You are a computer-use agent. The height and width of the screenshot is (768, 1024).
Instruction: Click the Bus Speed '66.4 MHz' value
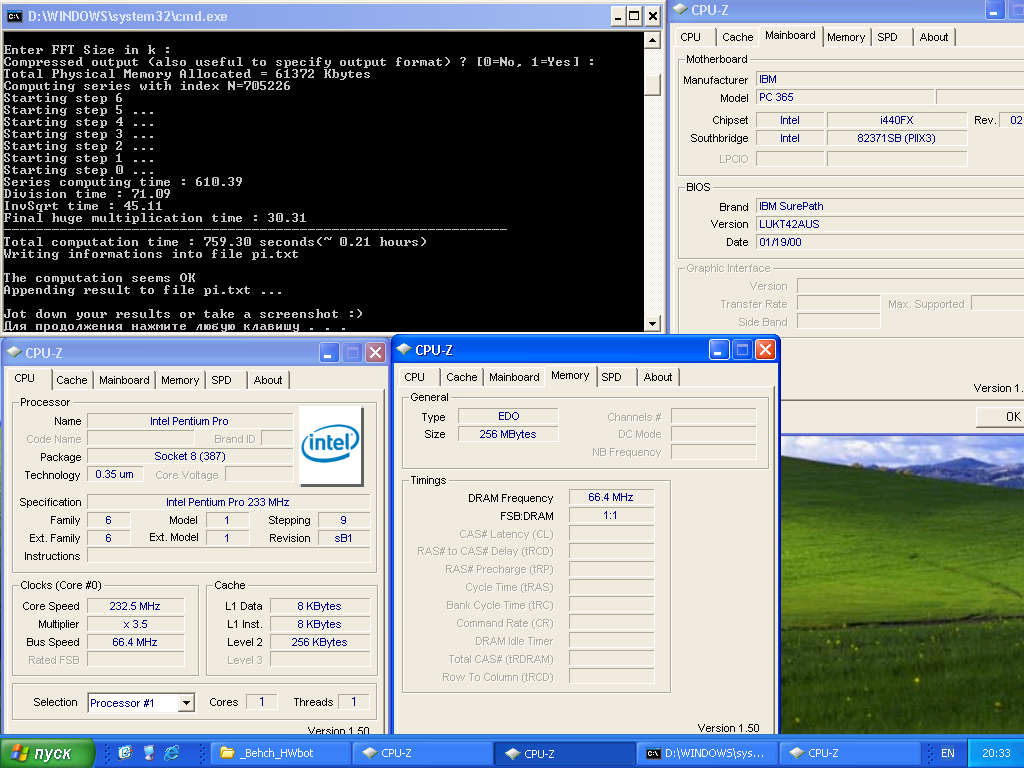pos(135,642)
